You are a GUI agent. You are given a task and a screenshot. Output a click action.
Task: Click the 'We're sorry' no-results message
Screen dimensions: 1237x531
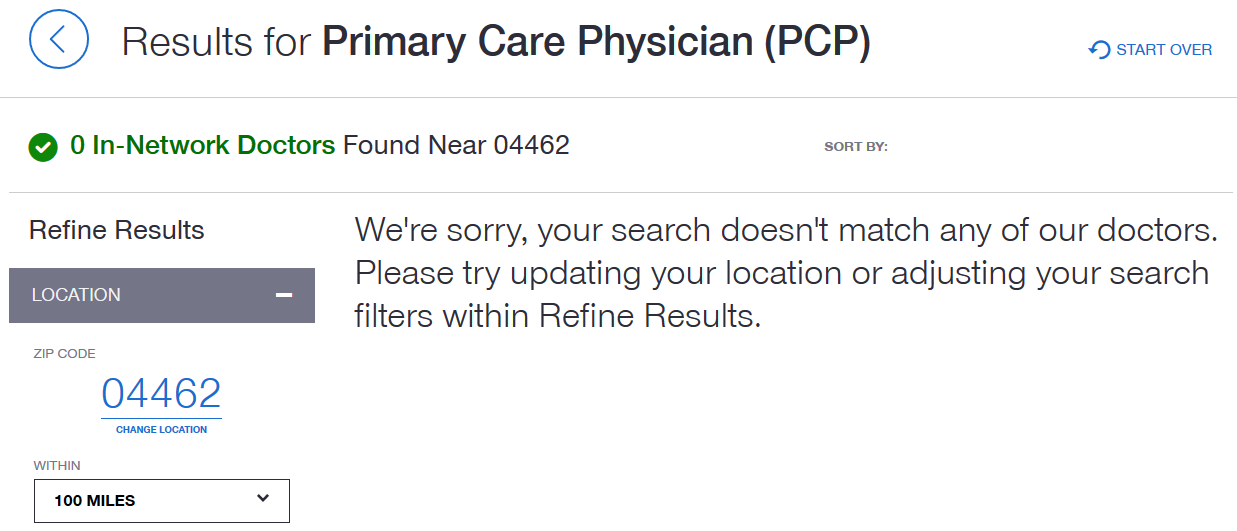tap(786, 273)
